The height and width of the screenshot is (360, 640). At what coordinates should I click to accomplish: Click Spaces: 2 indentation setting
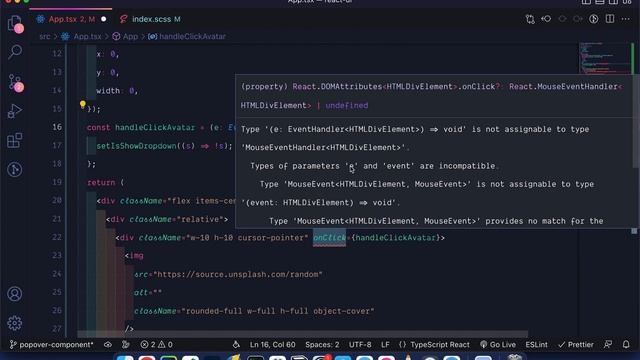pos(322,345)
